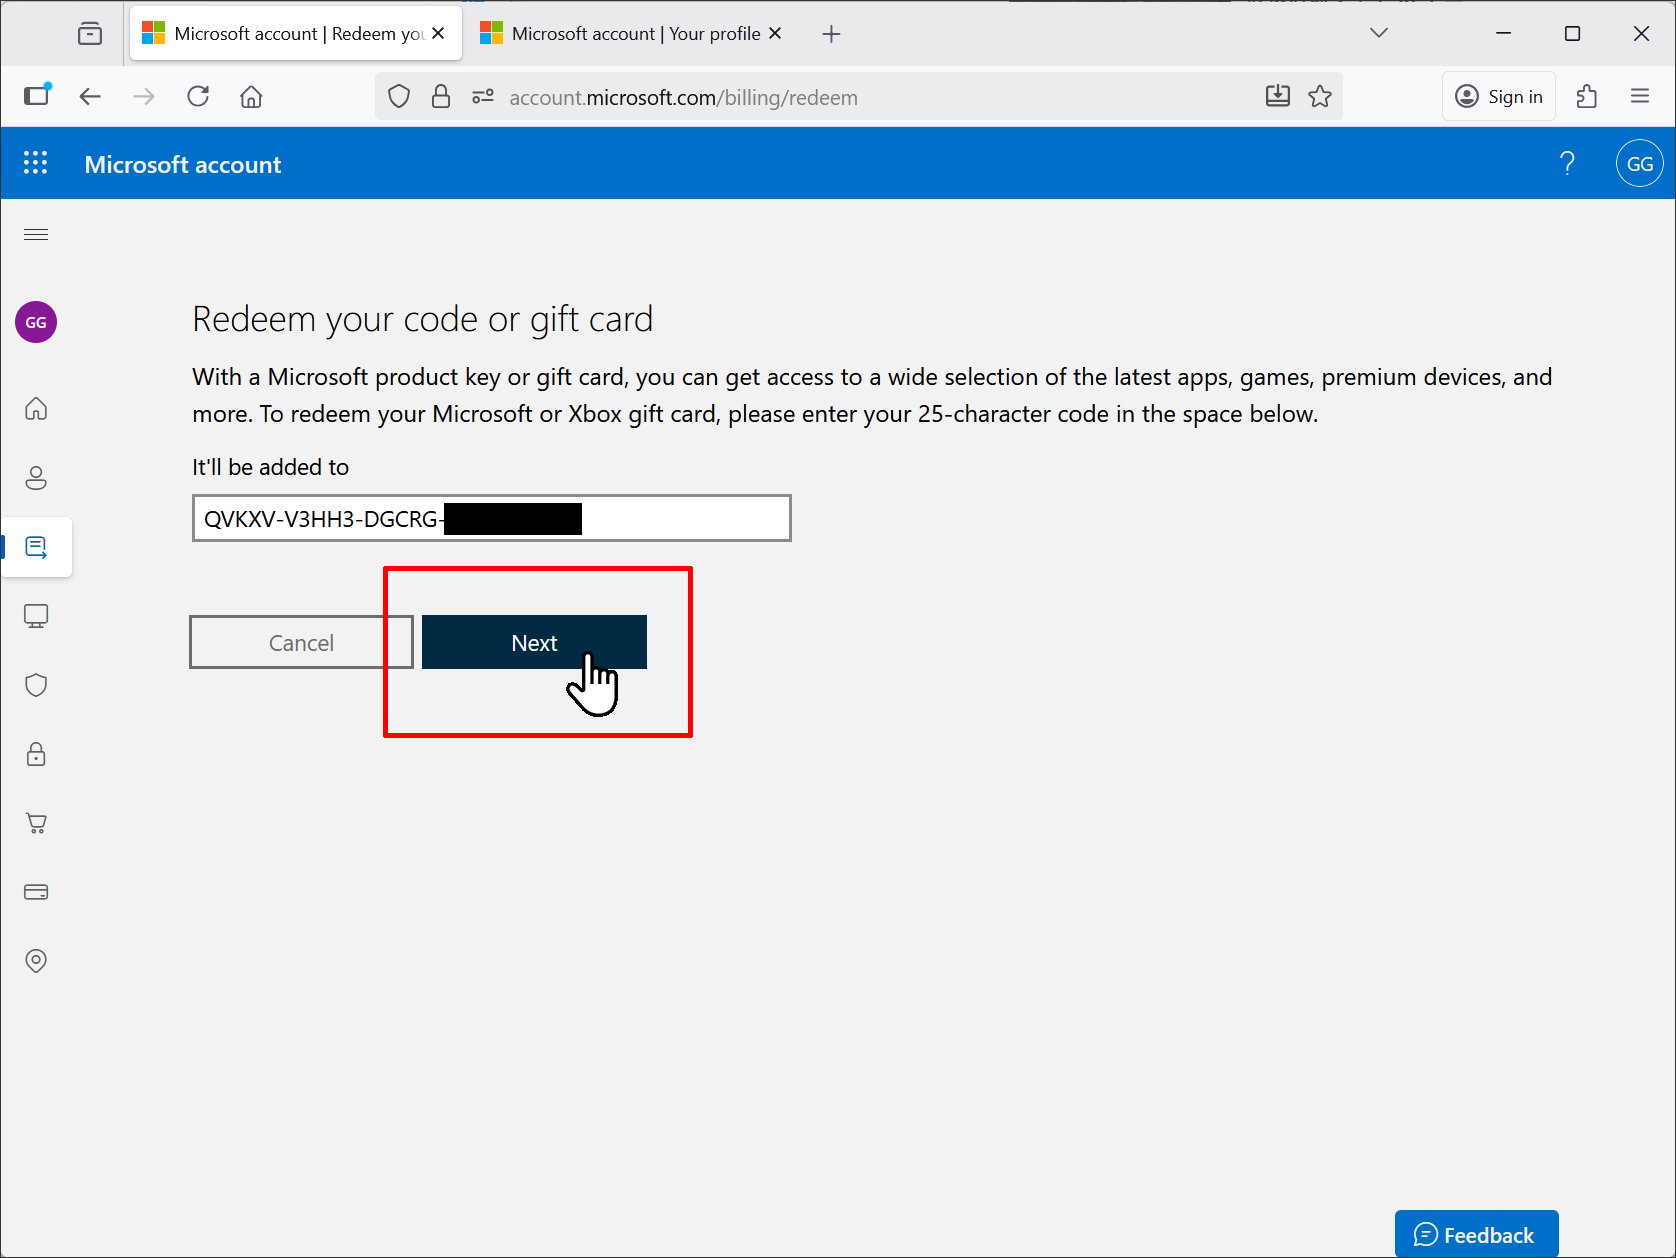Open Services and subscriptions sidebar icon
The width and height of the screenshot is (1676, 1258).
(36, 547)
